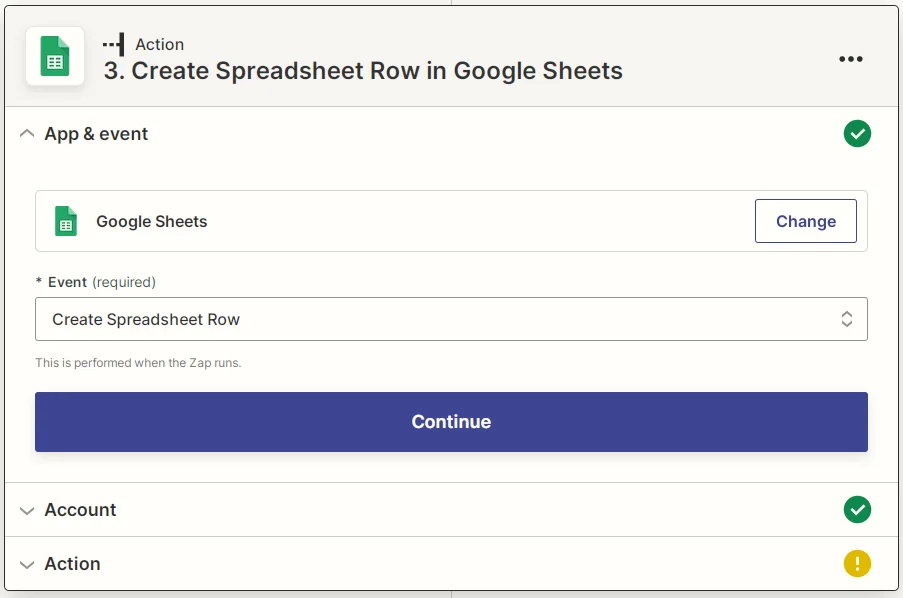The width and height of the screenshot is (903, 598).
Task: Click the Google Sheets logo in the app selector
Action: (x=68, y=221)
